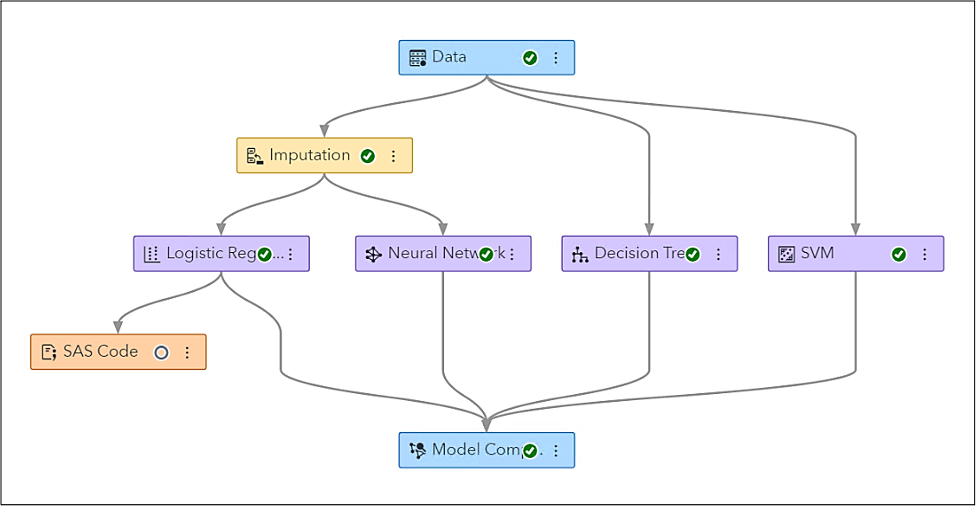Image resolution: width=976 pixels, height=506 pixels.
Task: Click the Model Comparison node icon
Action: [418, 450]
